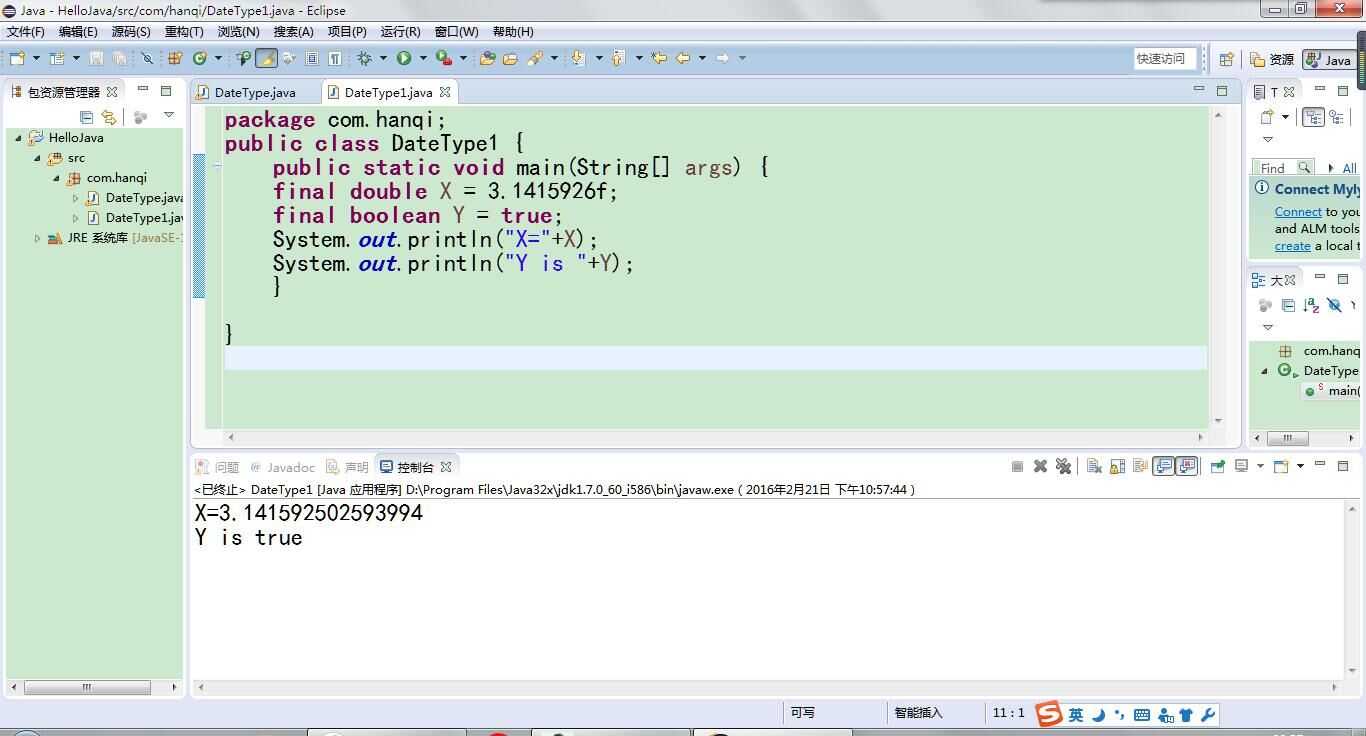Click Remove All Terminated Launches icon
Viewport: 1366px width, 736px height.
[1064, 466]
